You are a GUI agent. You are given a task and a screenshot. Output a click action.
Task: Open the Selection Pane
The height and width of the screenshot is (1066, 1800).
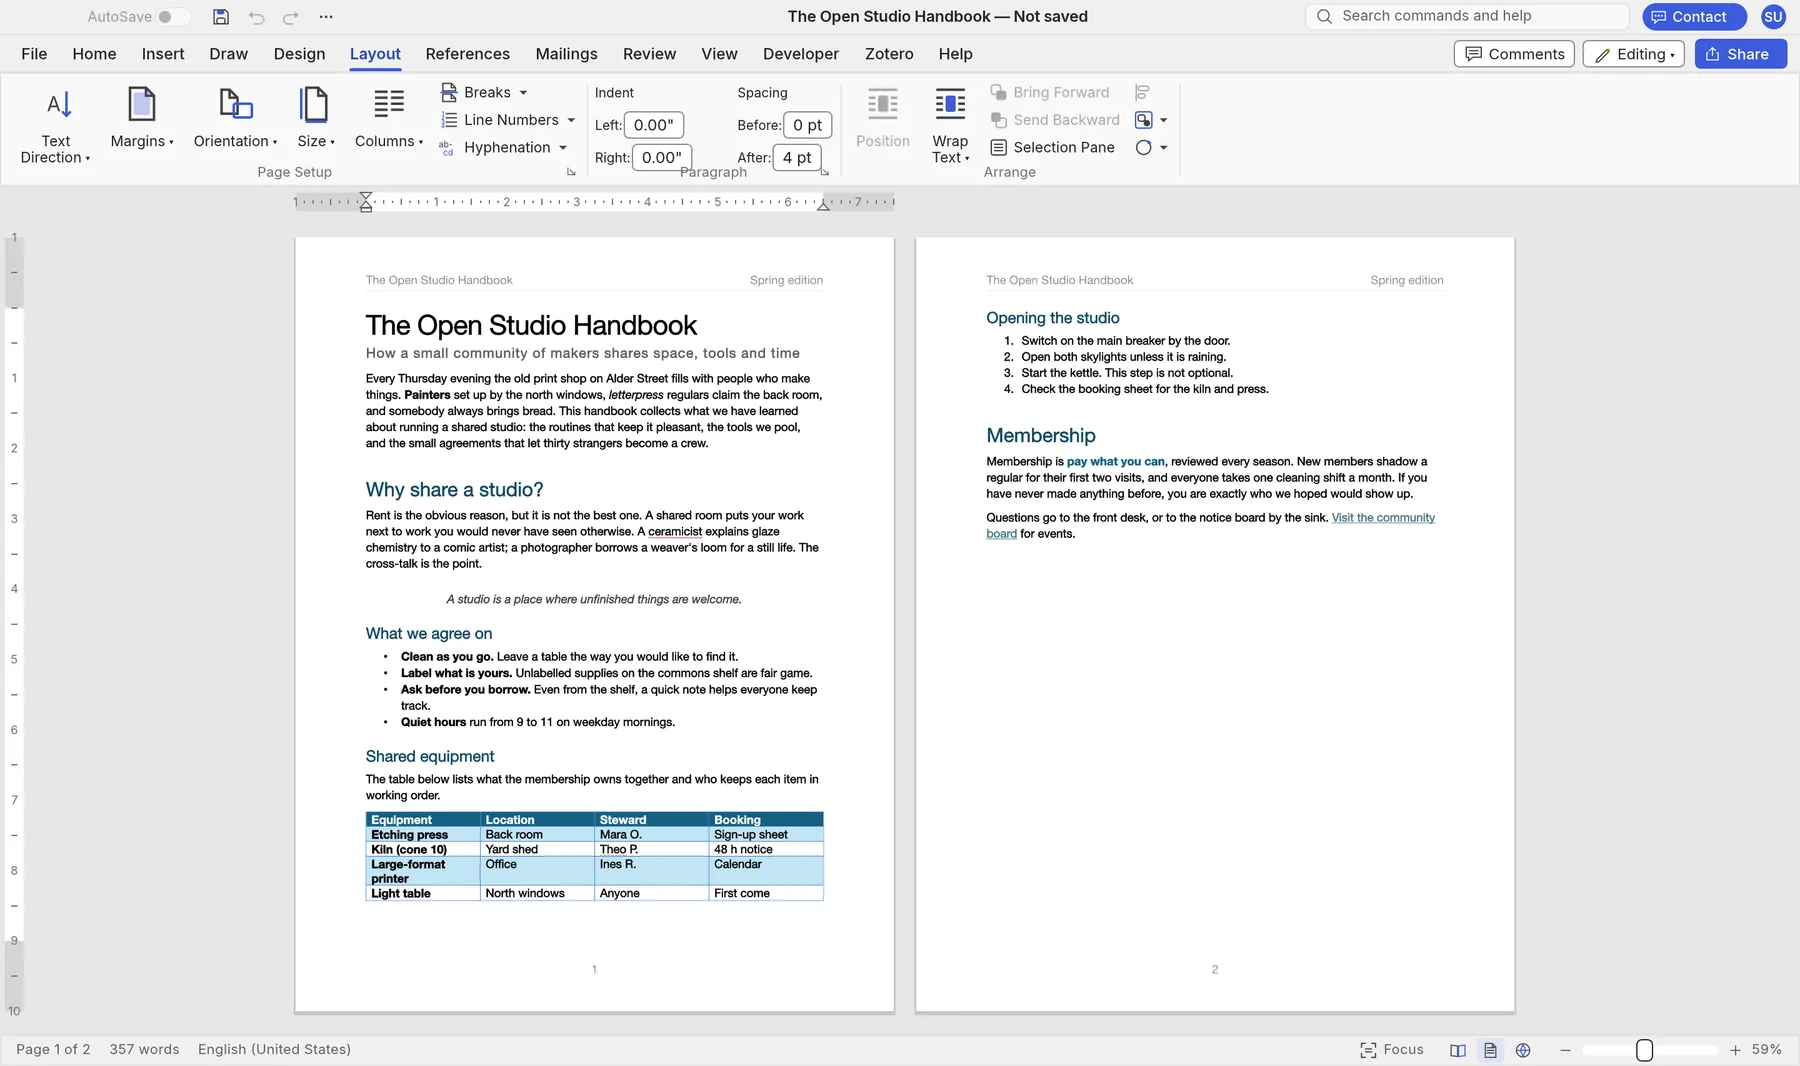tap(1052, 147)
